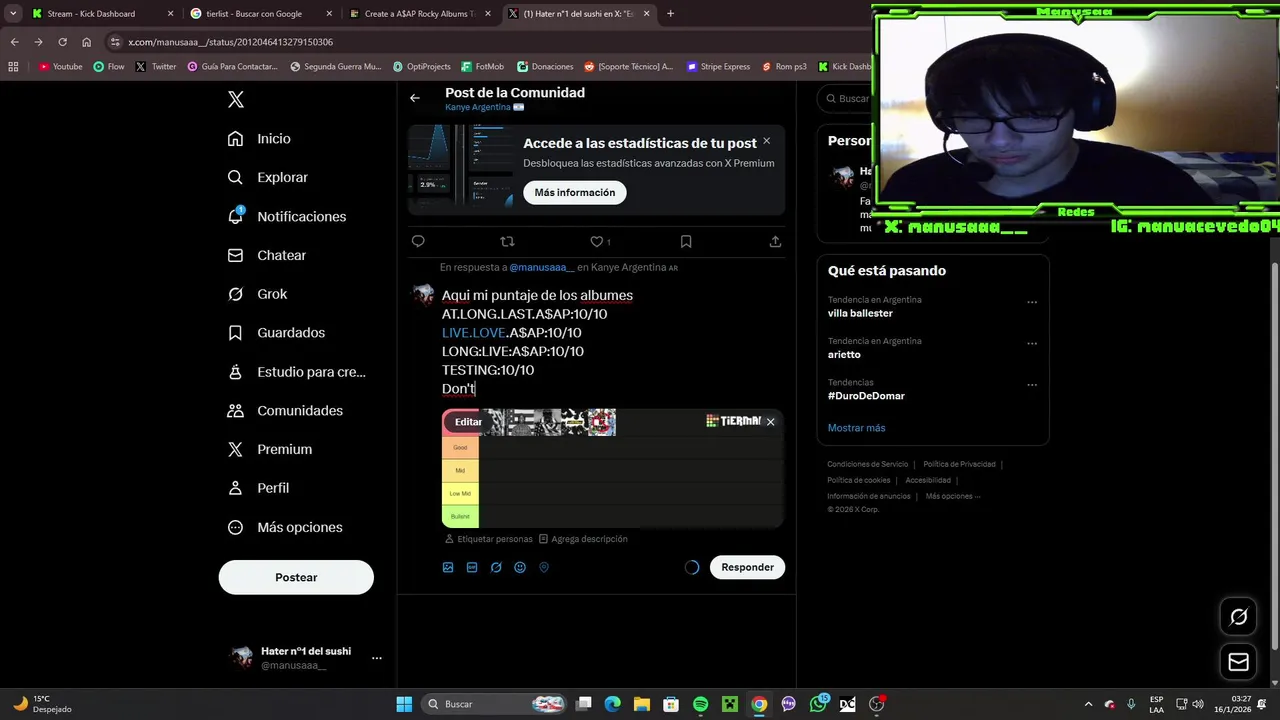Screen dimensions: 1280x720
Task: Open WhatsApp from taskbar
Action: 818,704
